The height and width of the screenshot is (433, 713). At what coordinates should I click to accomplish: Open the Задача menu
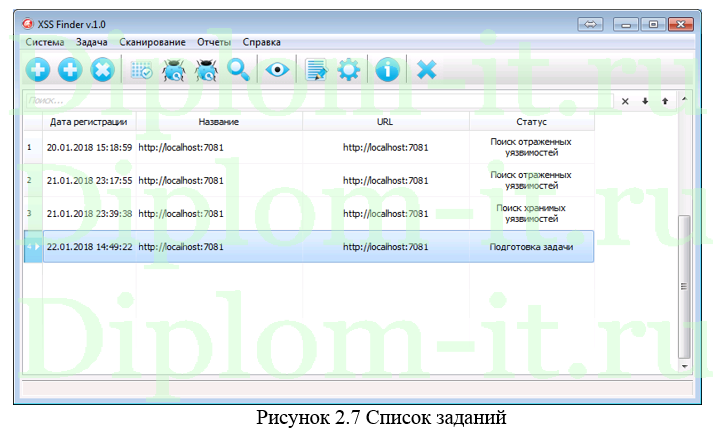[x=92, y=42]
